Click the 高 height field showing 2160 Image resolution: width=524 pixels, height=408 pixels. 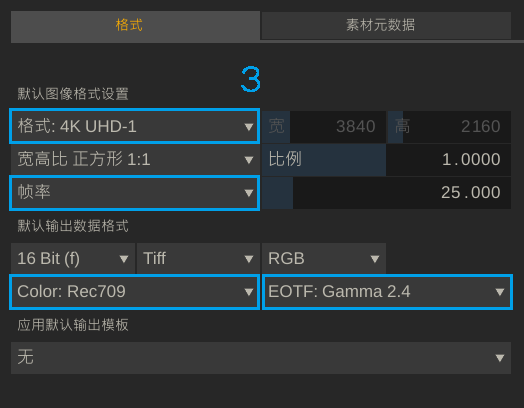449,127
